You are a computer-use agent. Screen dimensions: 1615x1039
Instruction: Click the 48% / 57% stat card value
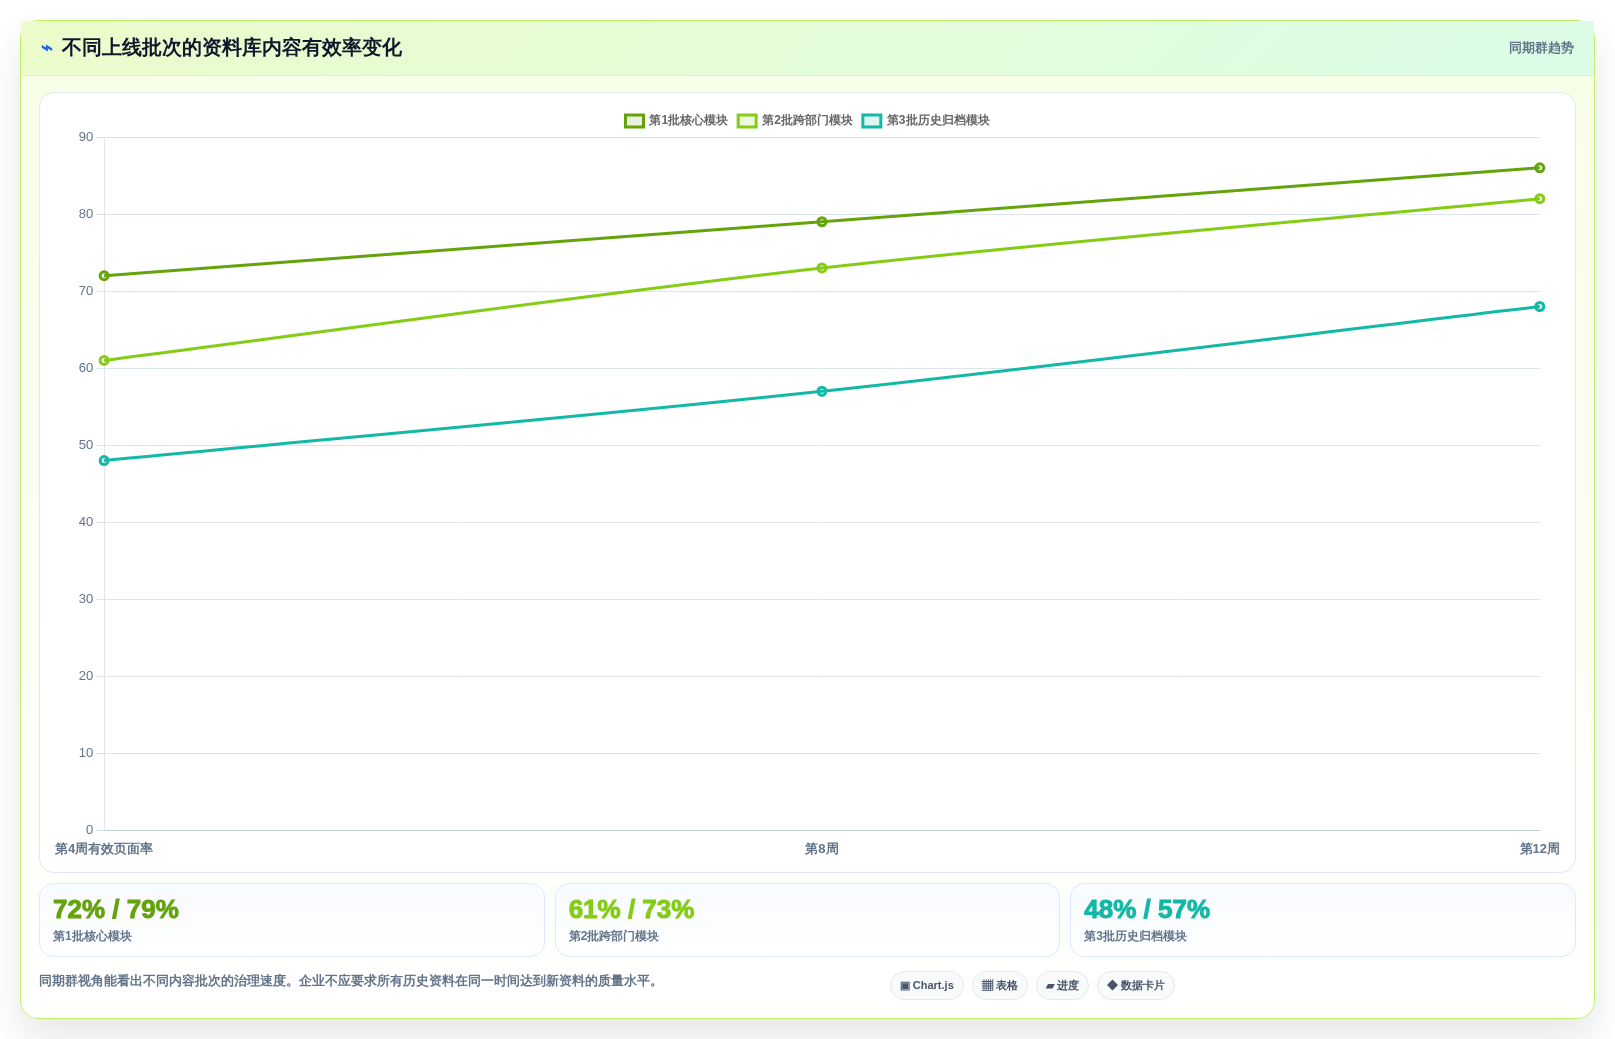click(1147, 909)
